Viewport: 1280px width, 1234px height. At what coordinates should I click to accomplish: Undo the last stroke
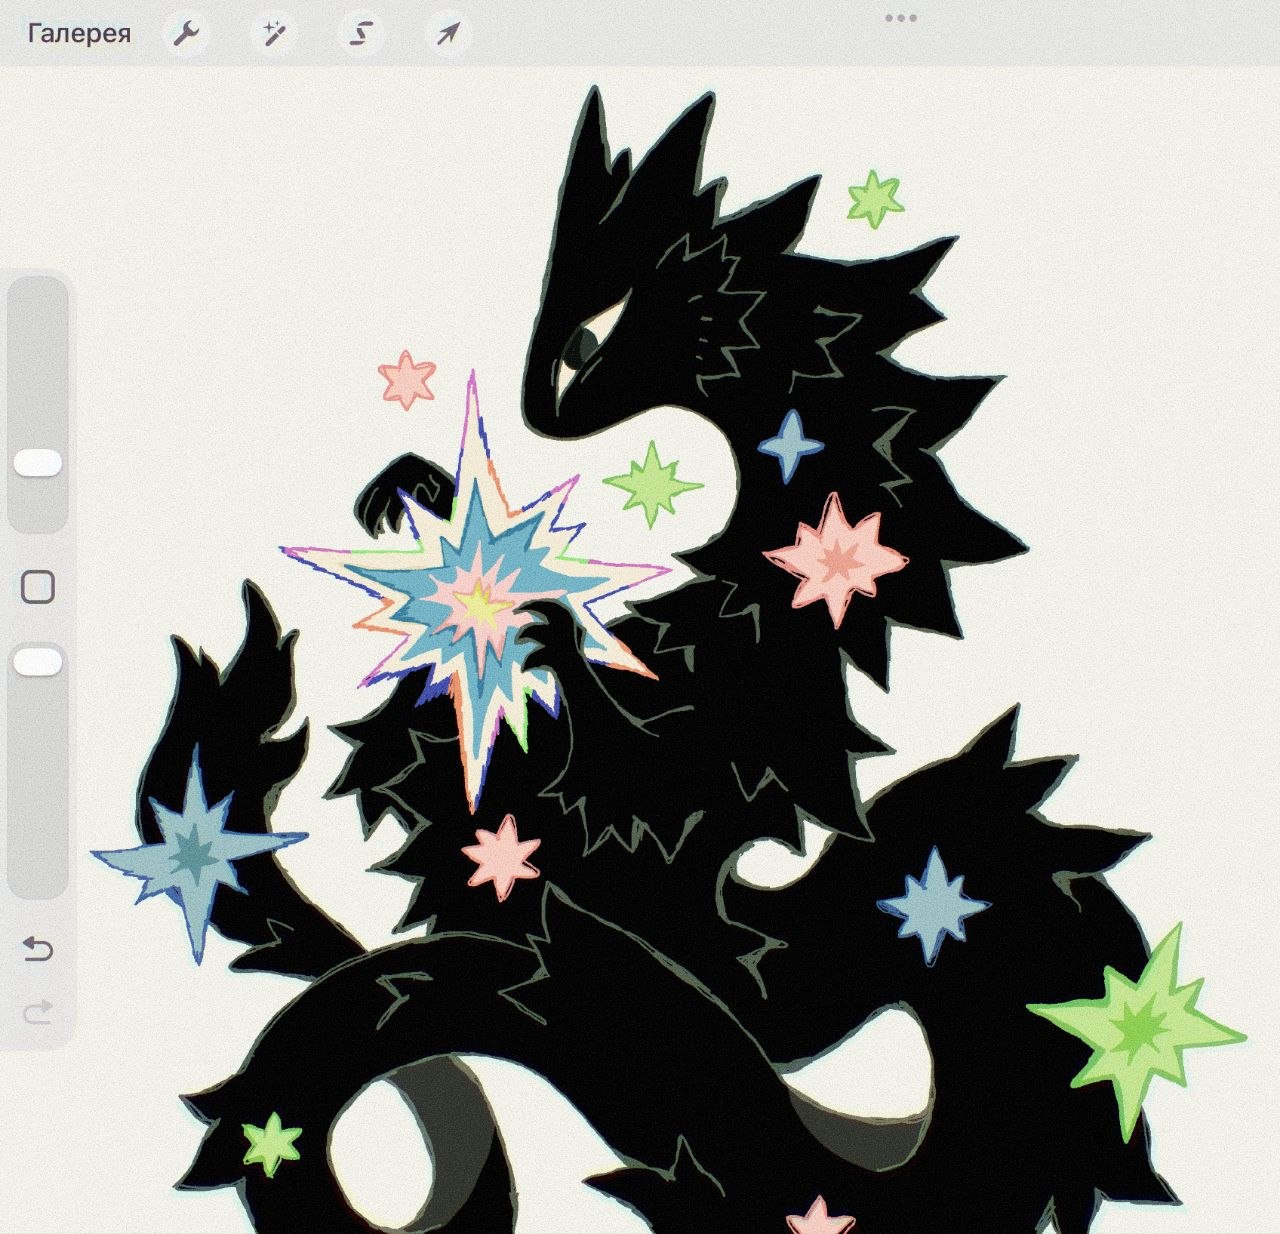point(38,948)
